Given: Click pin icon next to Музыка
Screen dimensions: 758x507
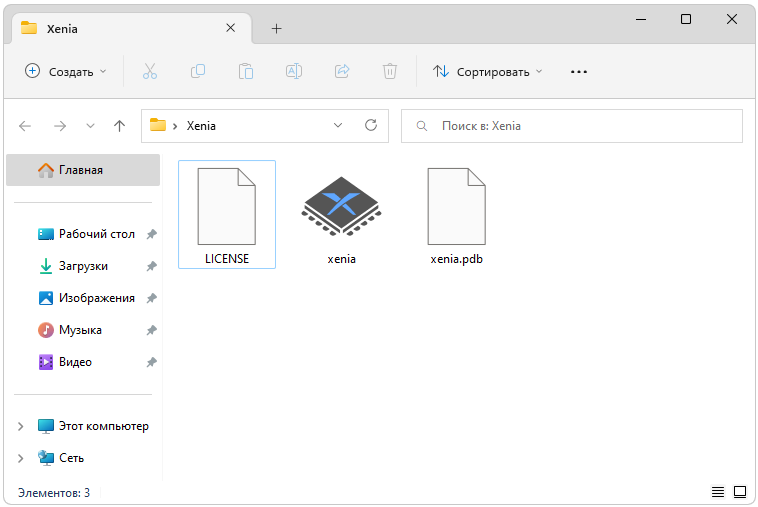Looking at the screenshot, I should (152, 330).
